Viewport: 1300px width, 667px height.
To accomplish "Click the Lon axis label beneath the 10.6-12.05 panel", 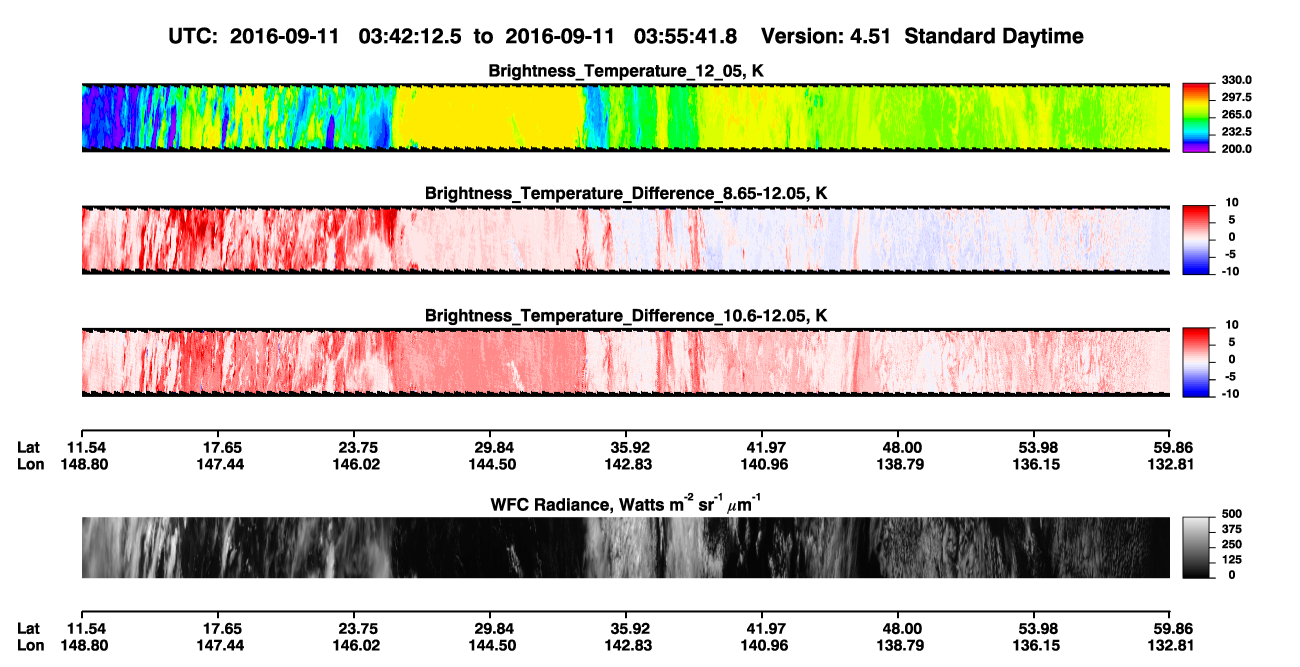I will 30,463.
